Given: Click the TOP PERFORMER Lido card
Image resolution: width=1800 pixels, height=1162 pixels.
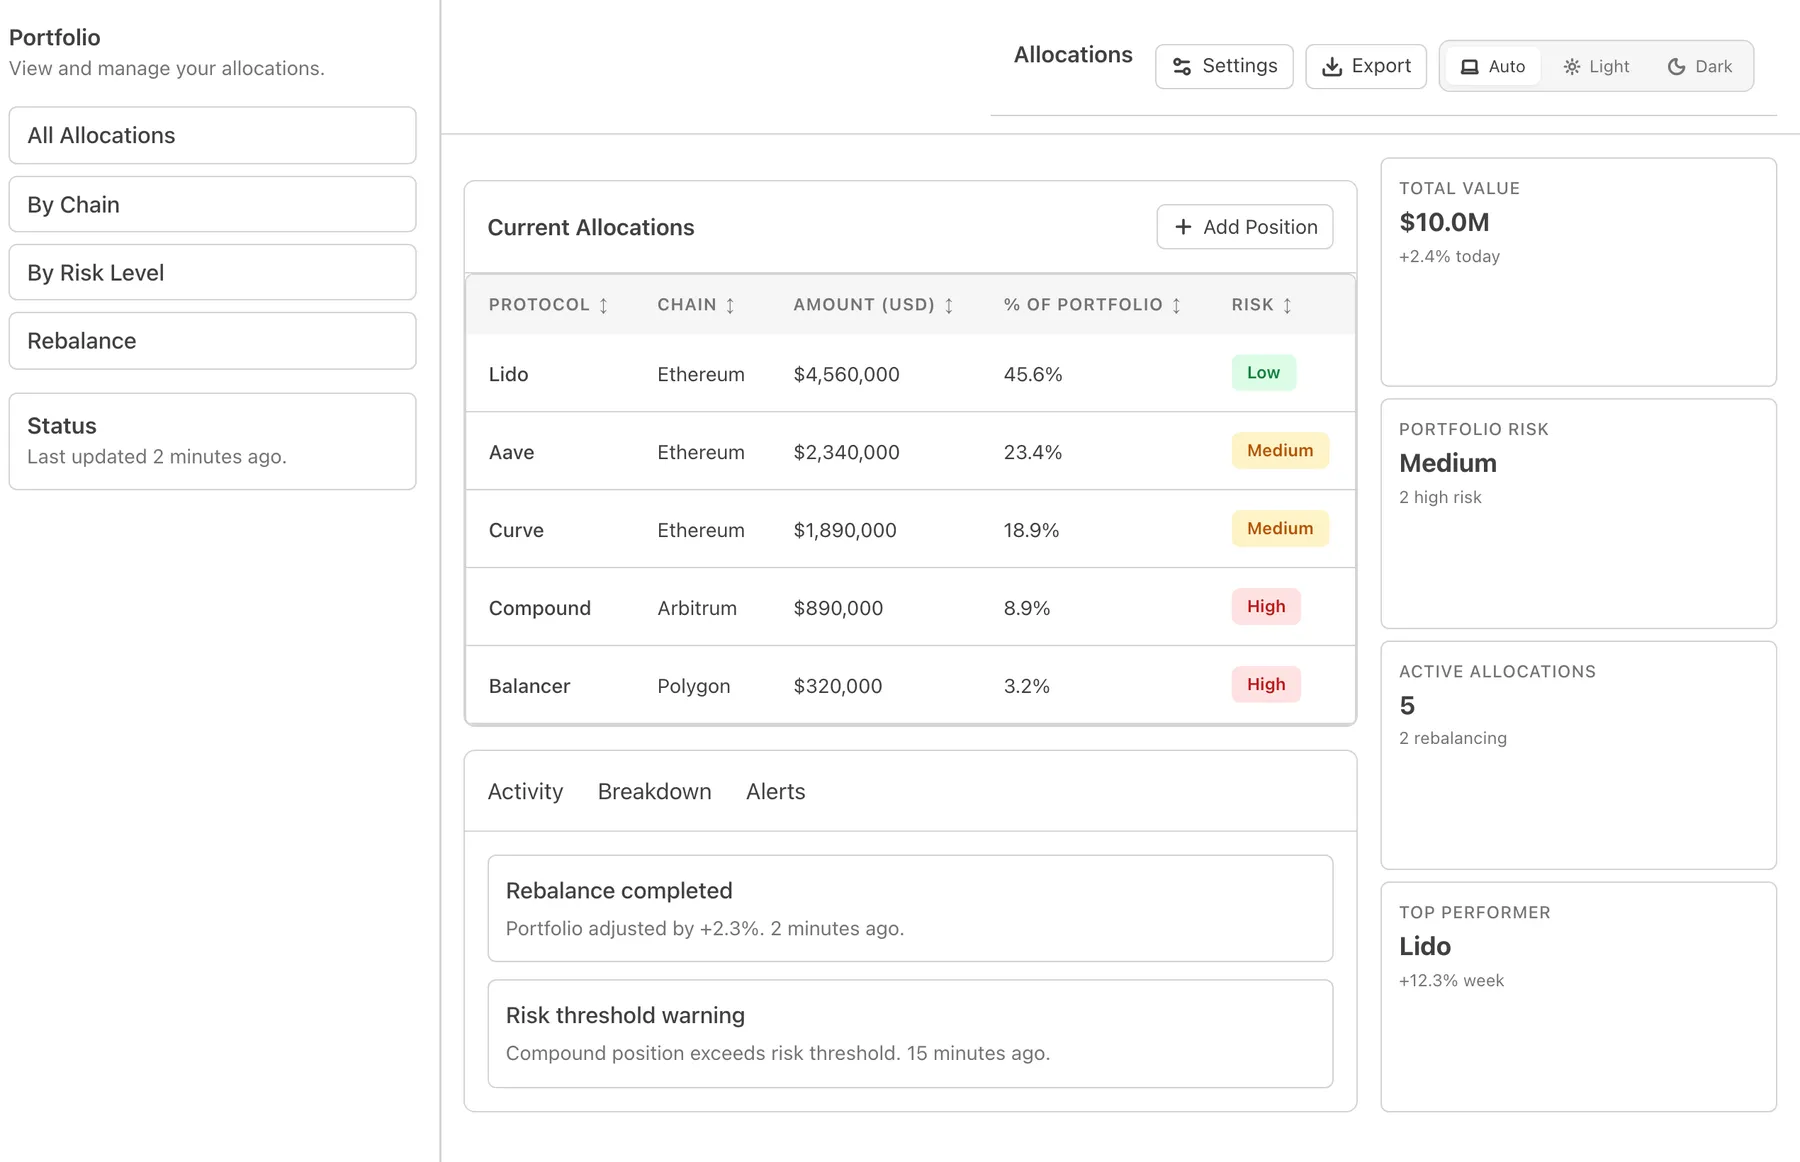Looking at the screenshot, I should click(x=1578, y=997).
